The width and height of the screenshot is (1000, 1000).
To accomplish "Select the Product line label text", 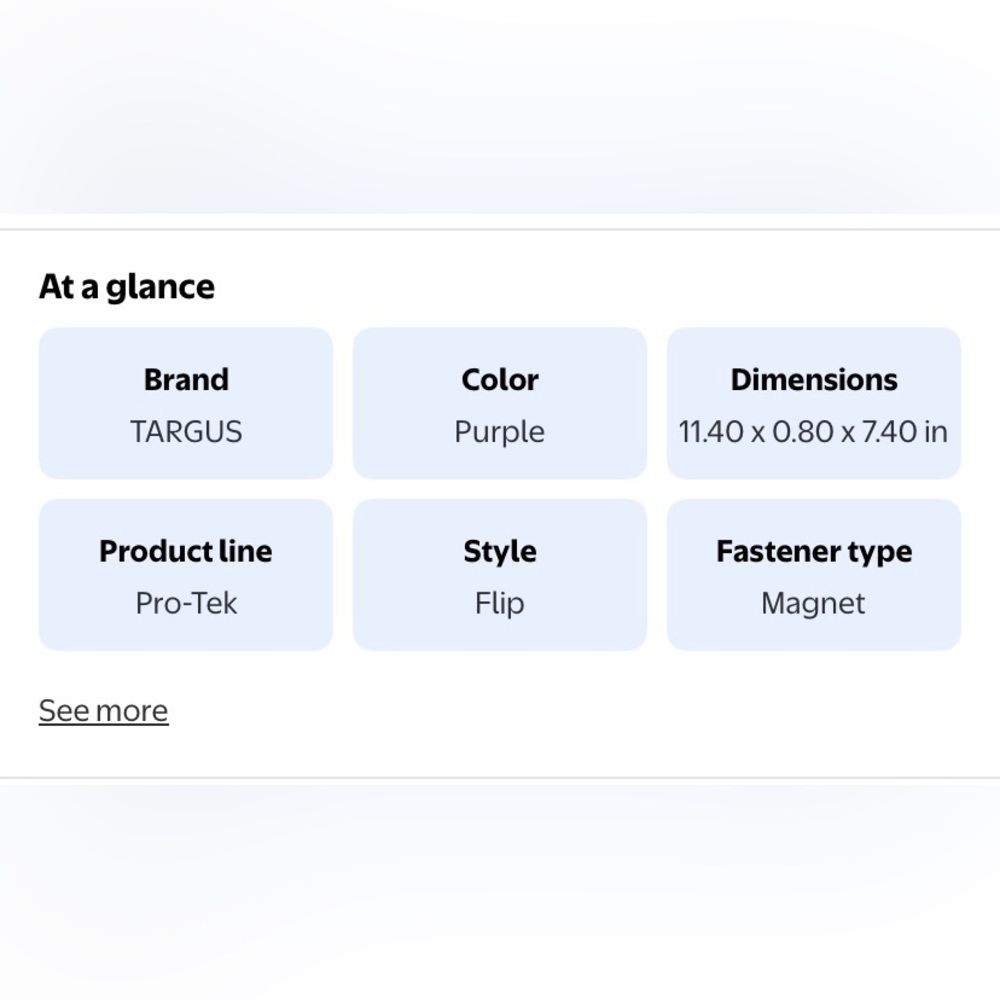I will [186, 551].
